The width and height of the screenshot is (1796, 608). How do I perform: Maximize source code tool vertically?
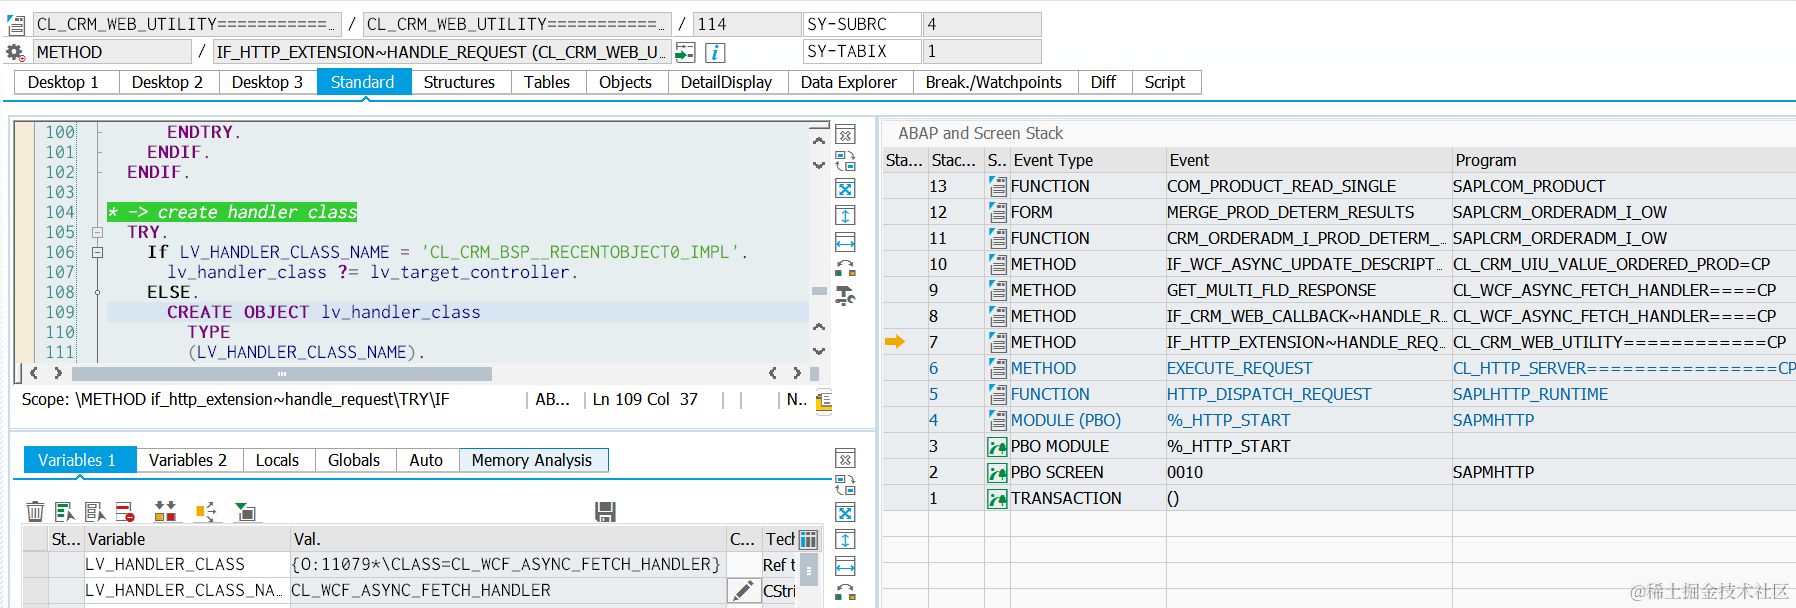[845, 215]
